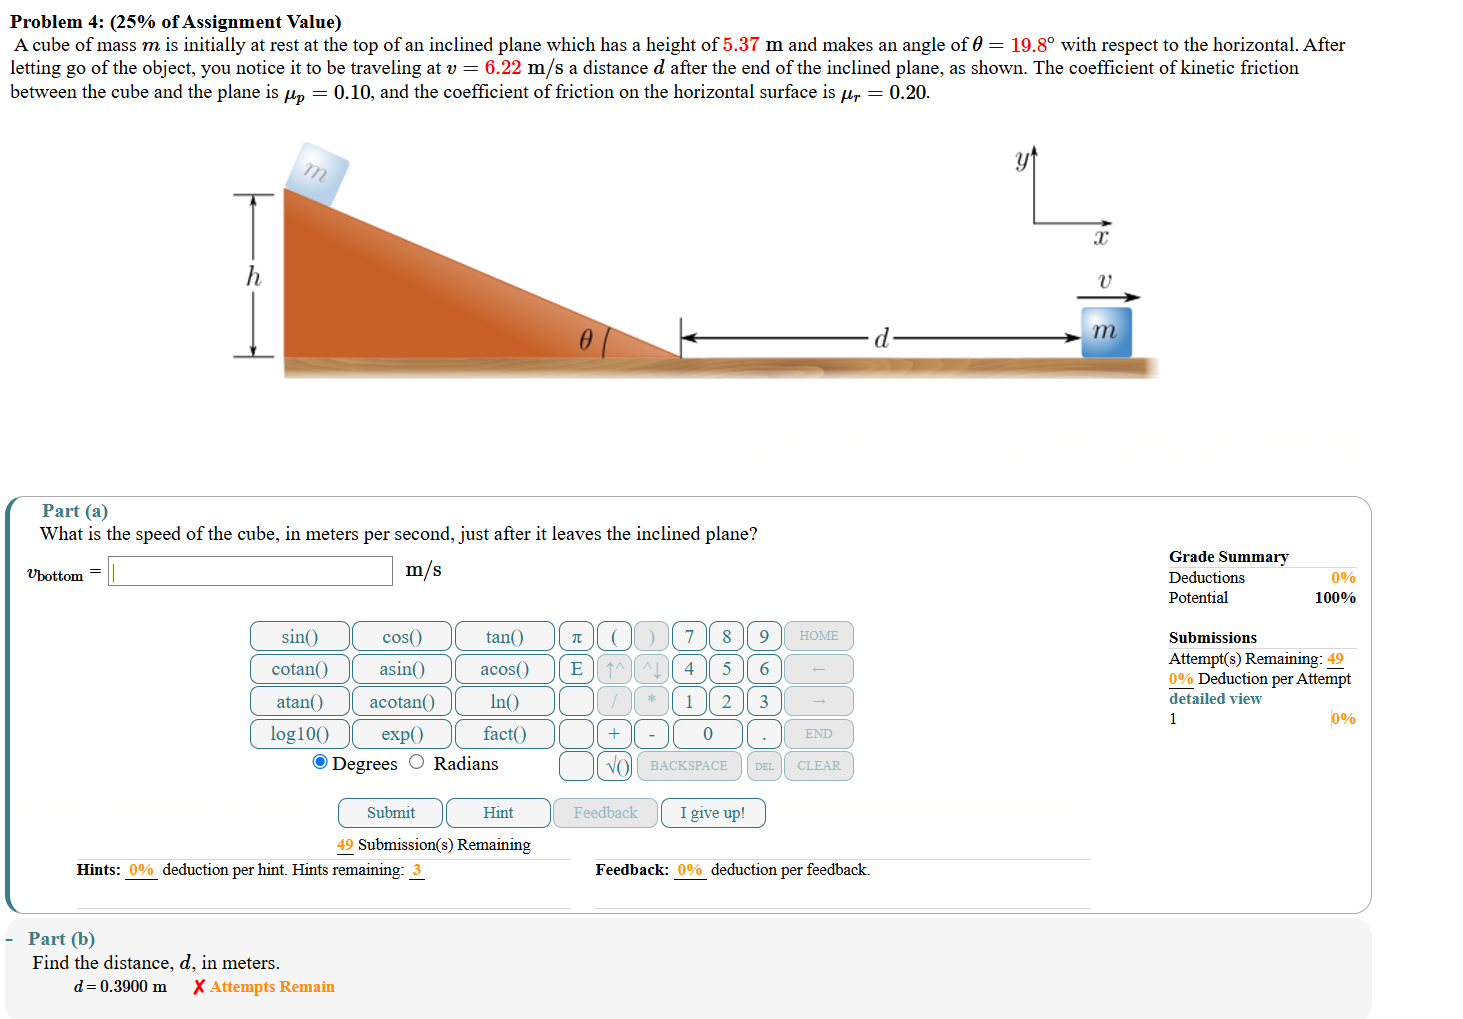Click the log10() function button

click(299, 733)
